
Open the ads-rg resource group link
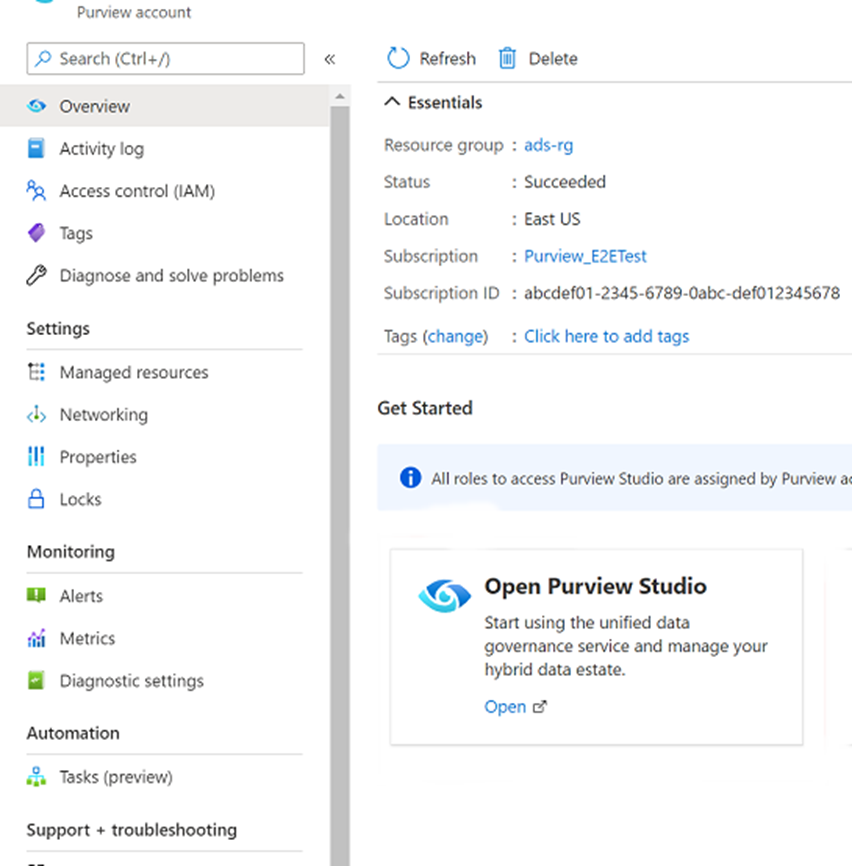point(548,145)
